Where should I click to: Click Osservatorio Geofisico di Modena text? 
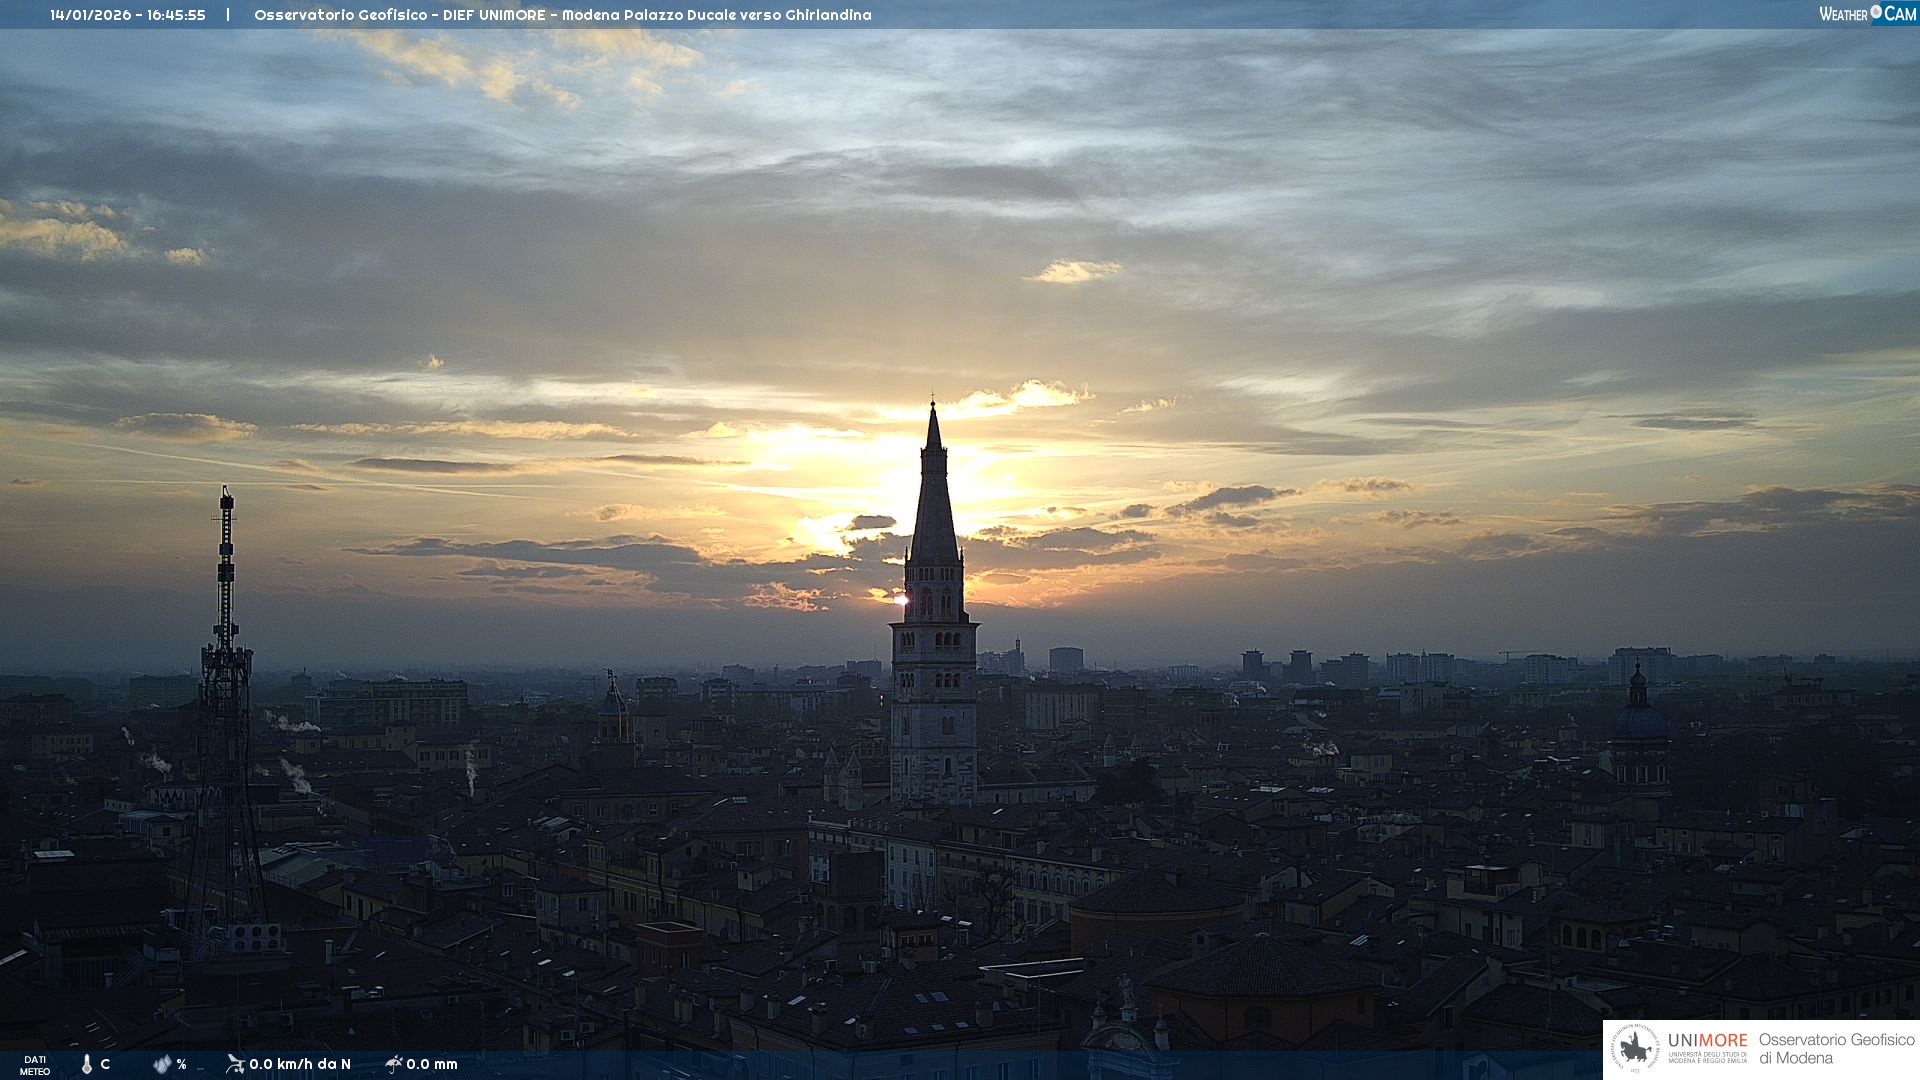point(1836,1049)
